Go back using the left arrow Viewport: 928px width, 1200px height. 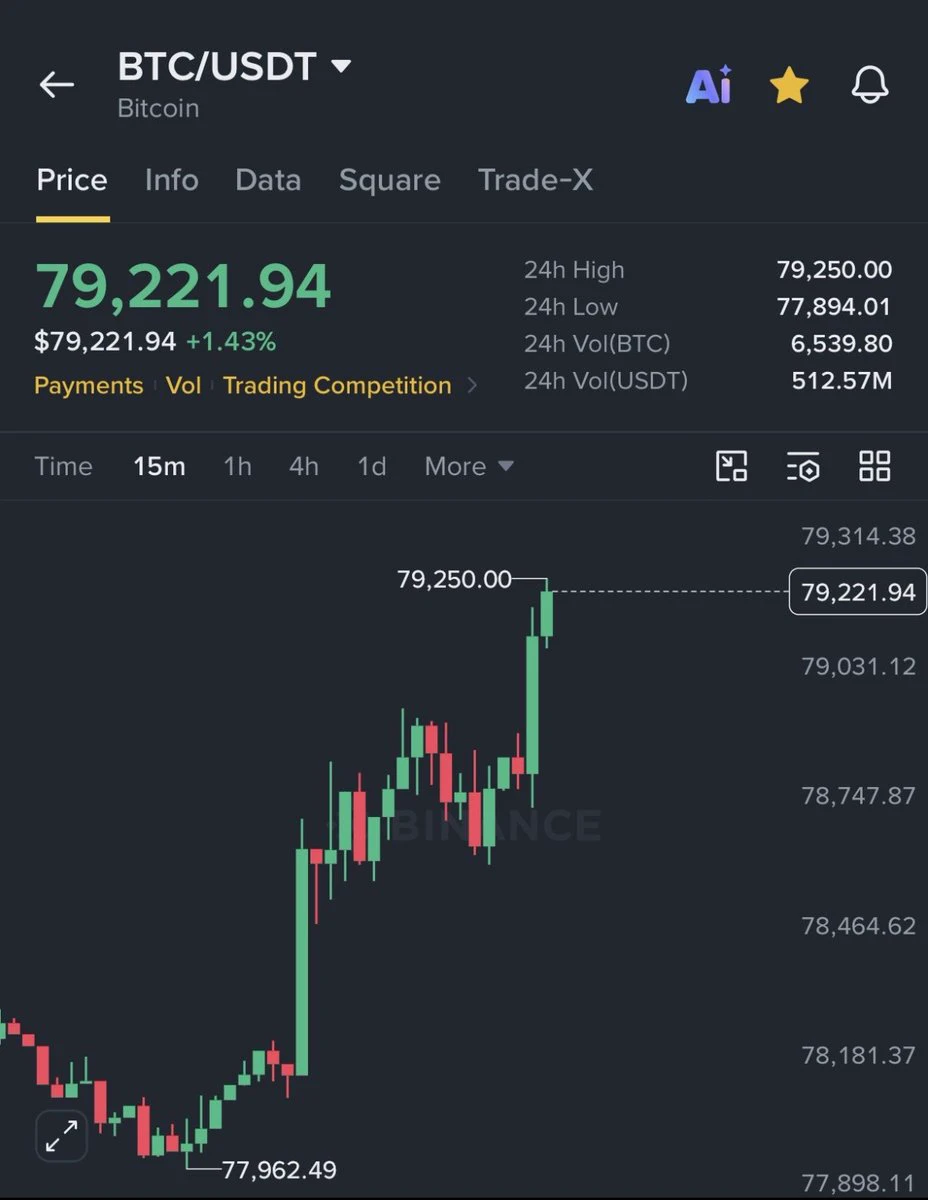pyautogui.click(x=56, y=85)
